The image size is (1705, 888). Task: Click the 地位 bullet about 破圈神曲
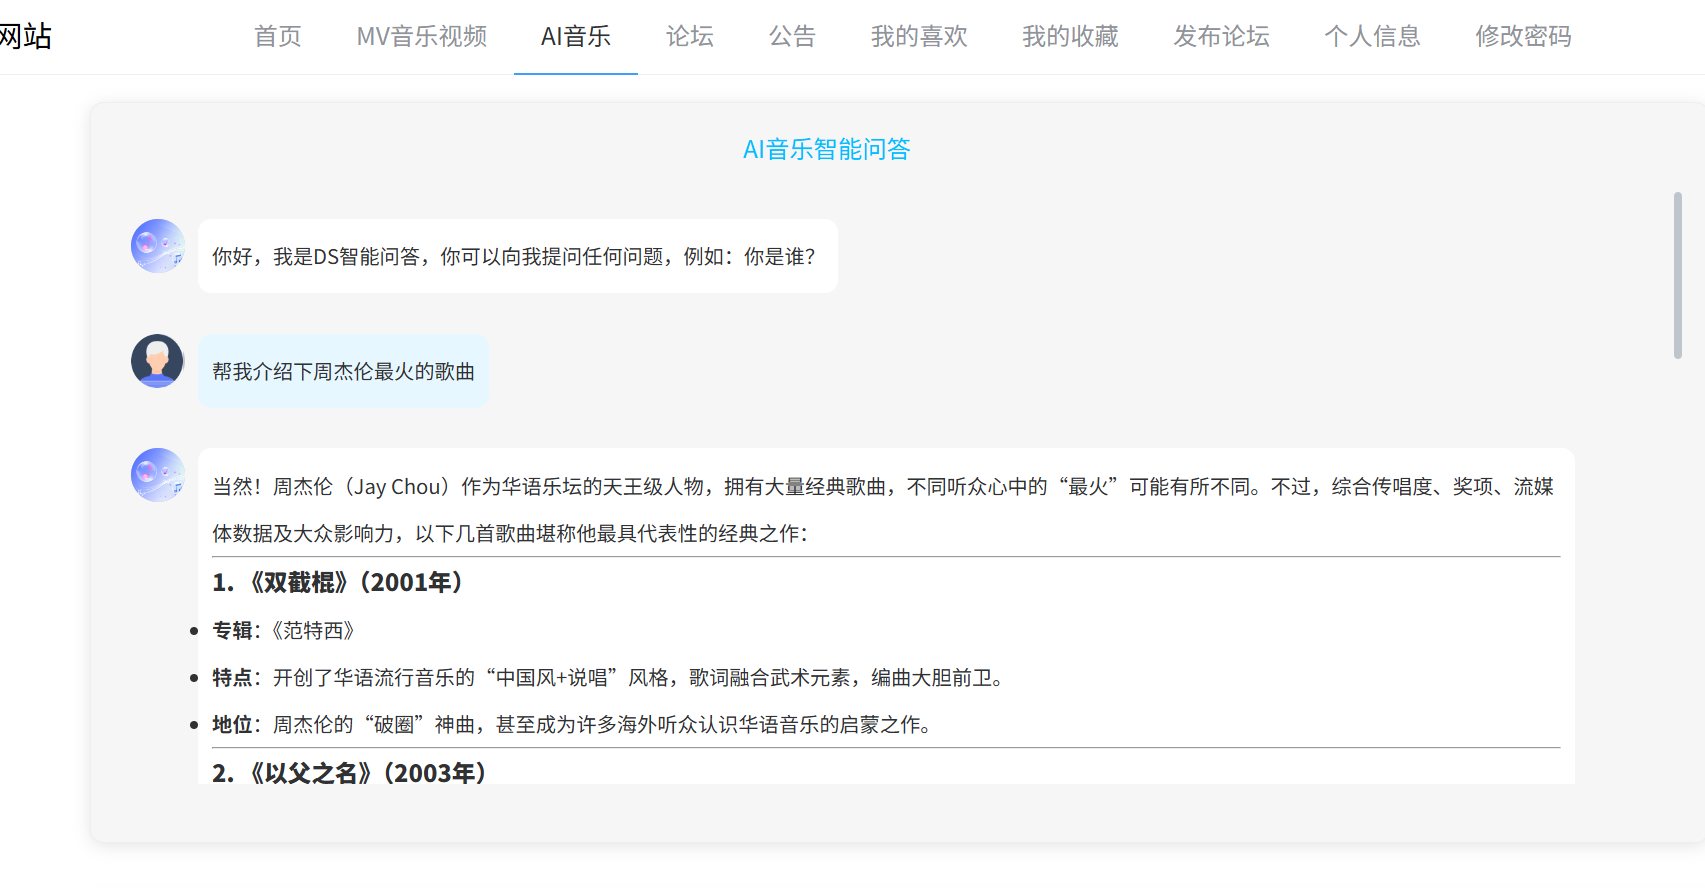[572, 724]
